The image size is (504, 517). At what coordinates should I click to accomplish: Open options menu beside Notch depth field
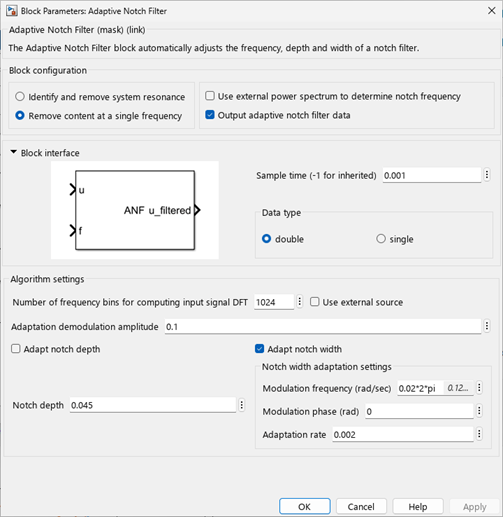tap(241, 405)
